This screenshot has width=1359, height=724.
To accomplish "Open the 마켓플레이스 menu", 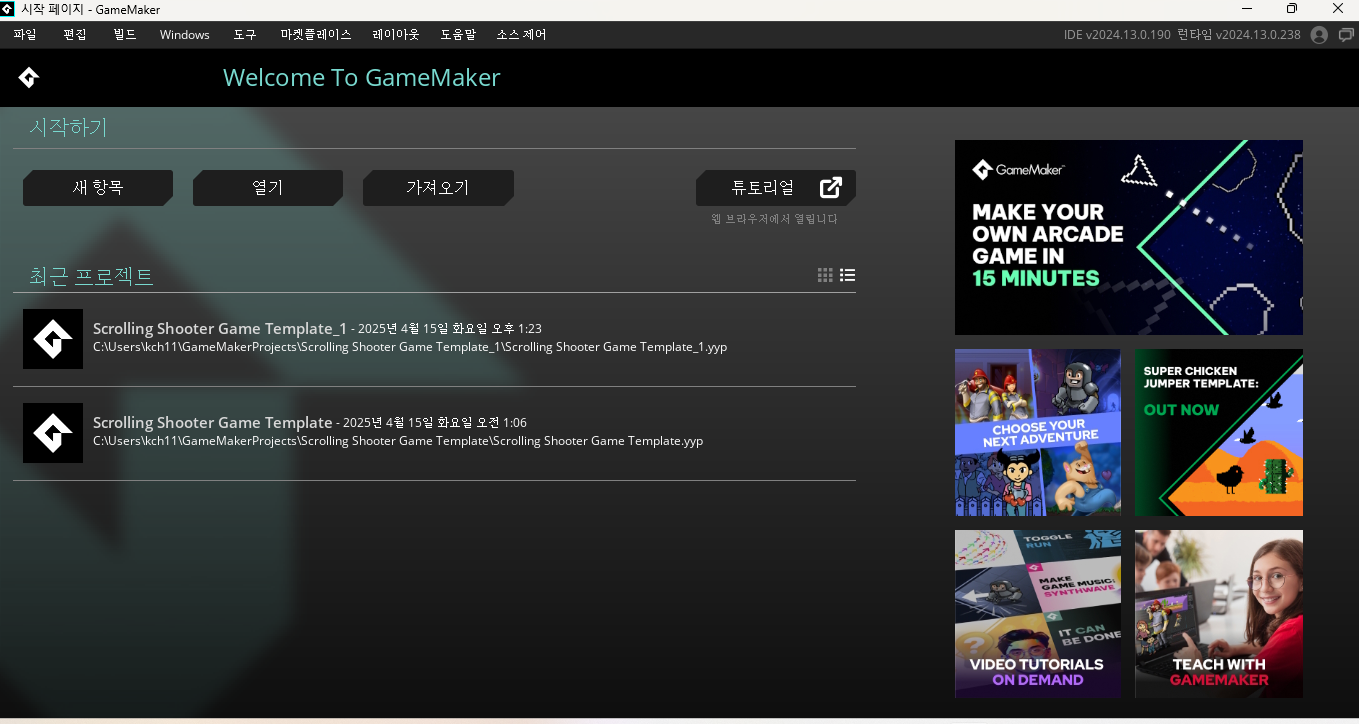I will click(x=316, y=35).
